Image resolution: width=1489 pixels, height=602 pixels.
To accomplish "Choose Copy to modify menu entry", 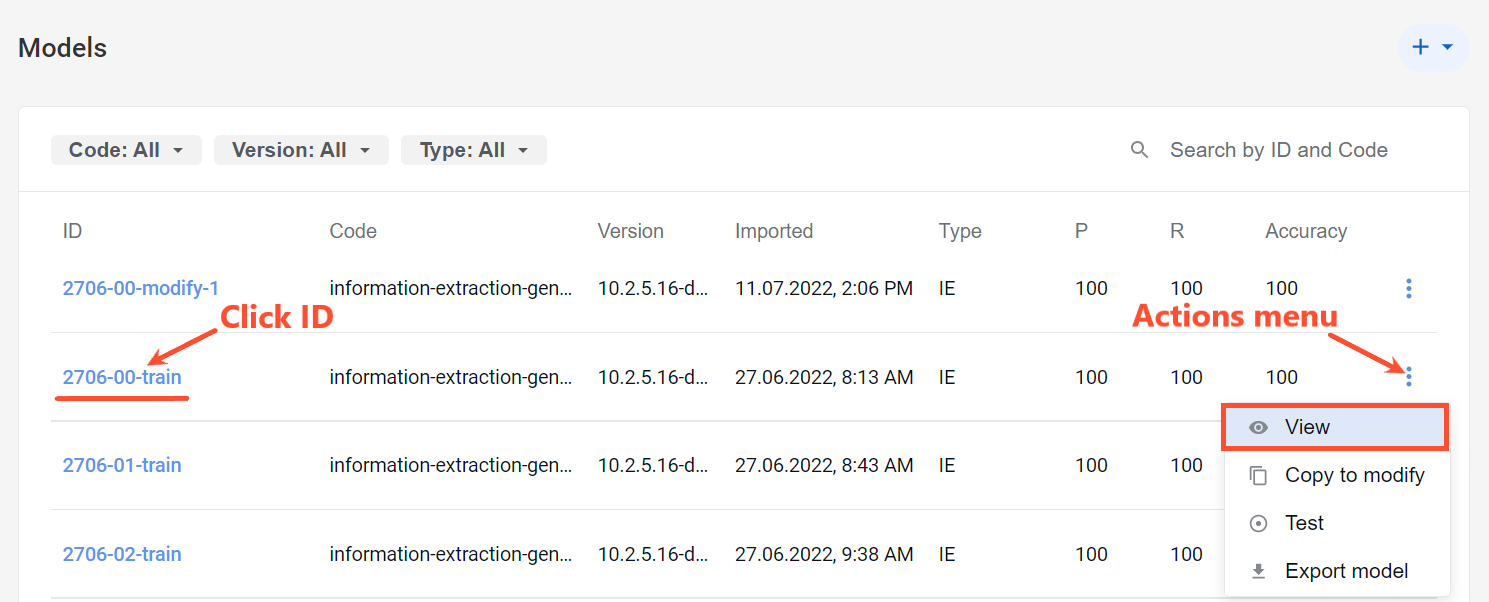I will pos(1337,476).
